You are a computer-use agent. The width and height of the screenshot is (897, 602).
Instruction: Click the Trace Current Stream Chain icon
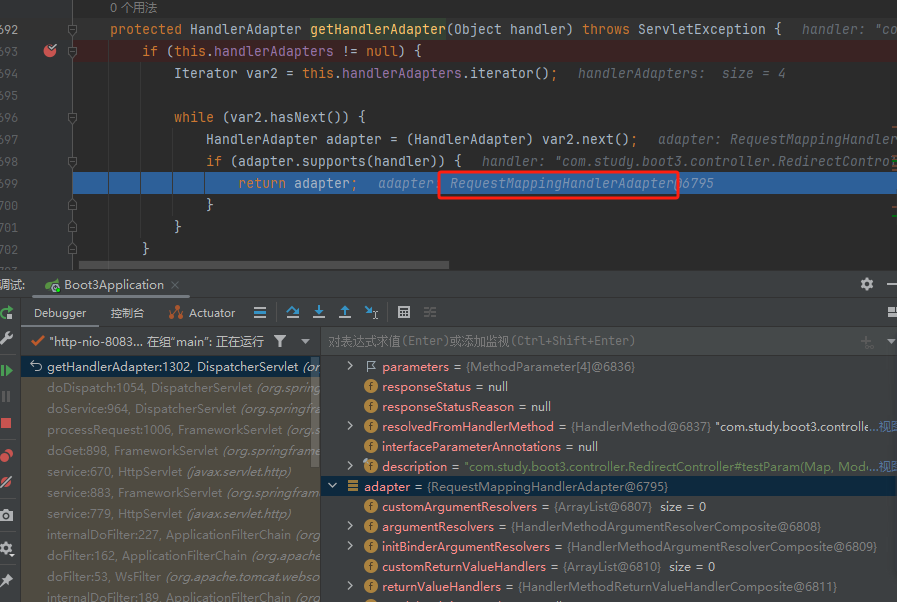(x=430, y=312)
